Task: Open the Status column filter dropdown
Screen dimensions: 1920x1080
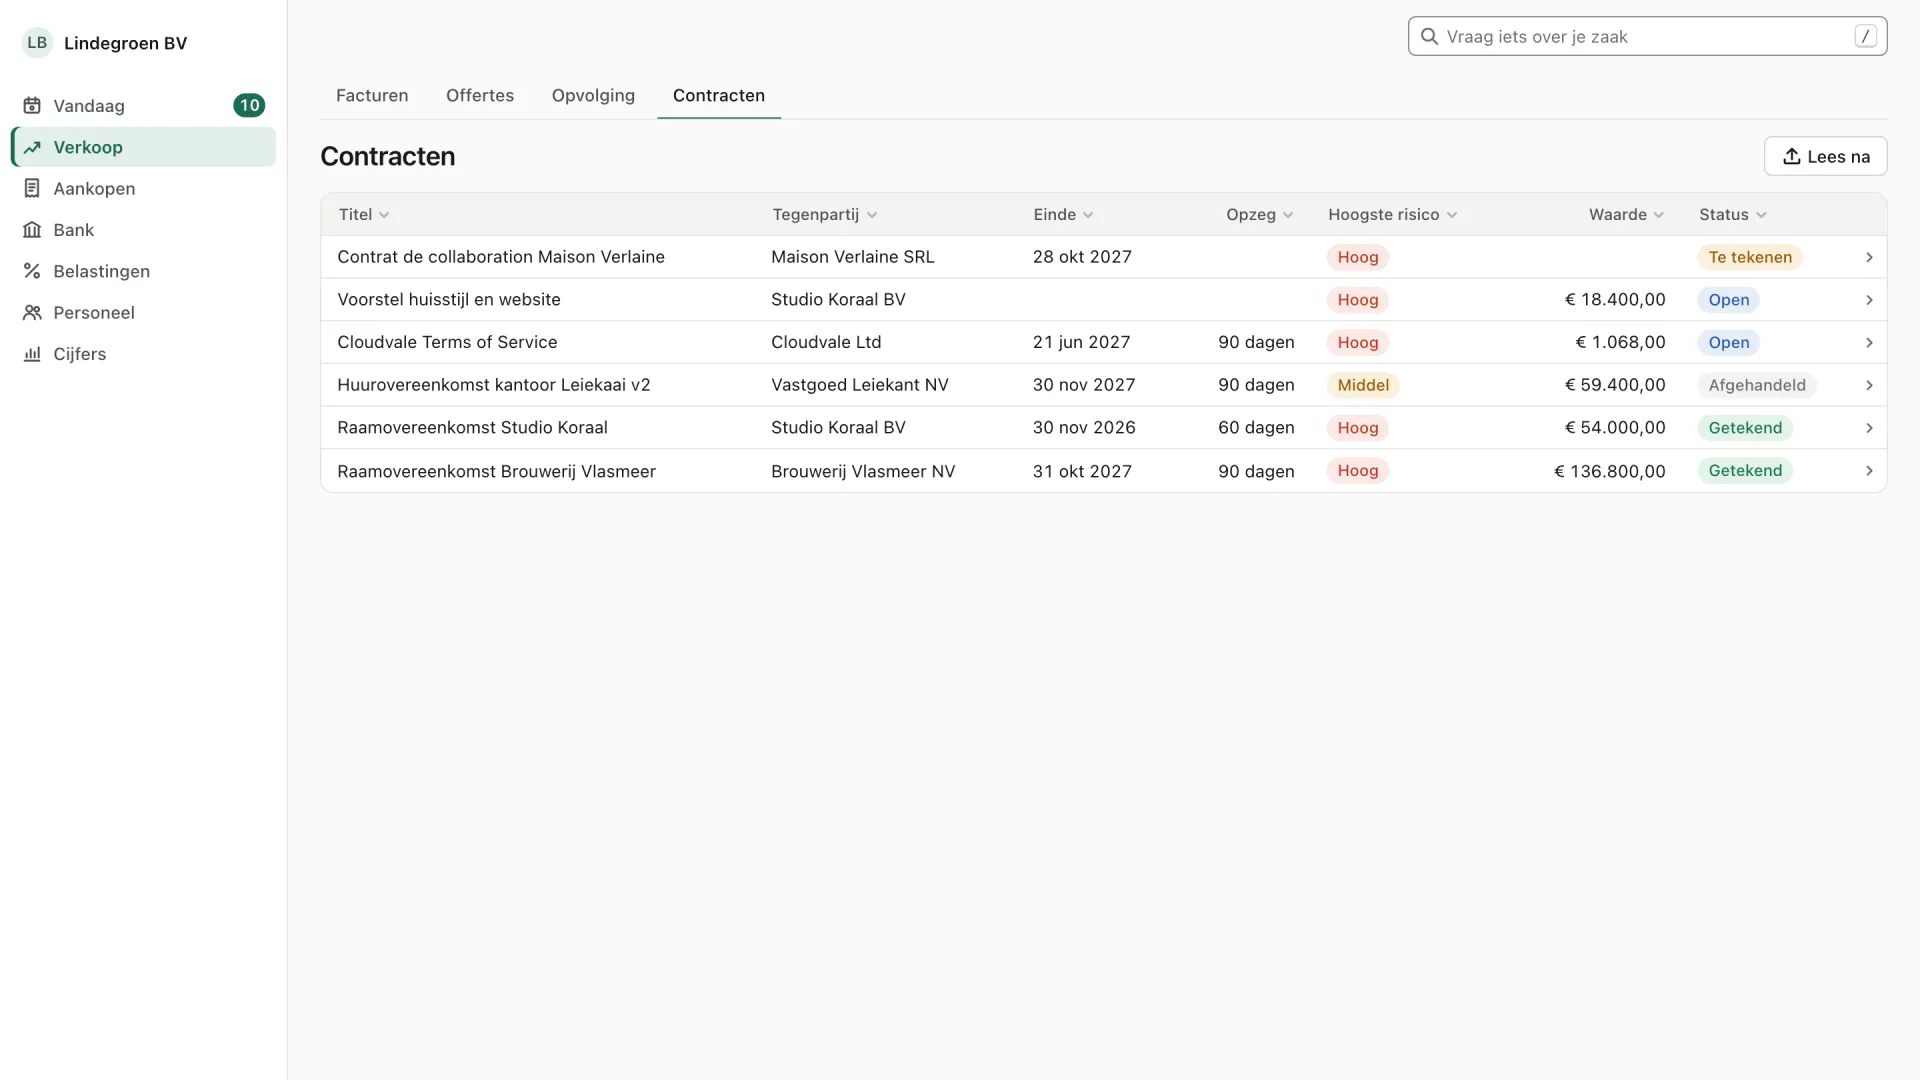Action: coord(1761,215)
